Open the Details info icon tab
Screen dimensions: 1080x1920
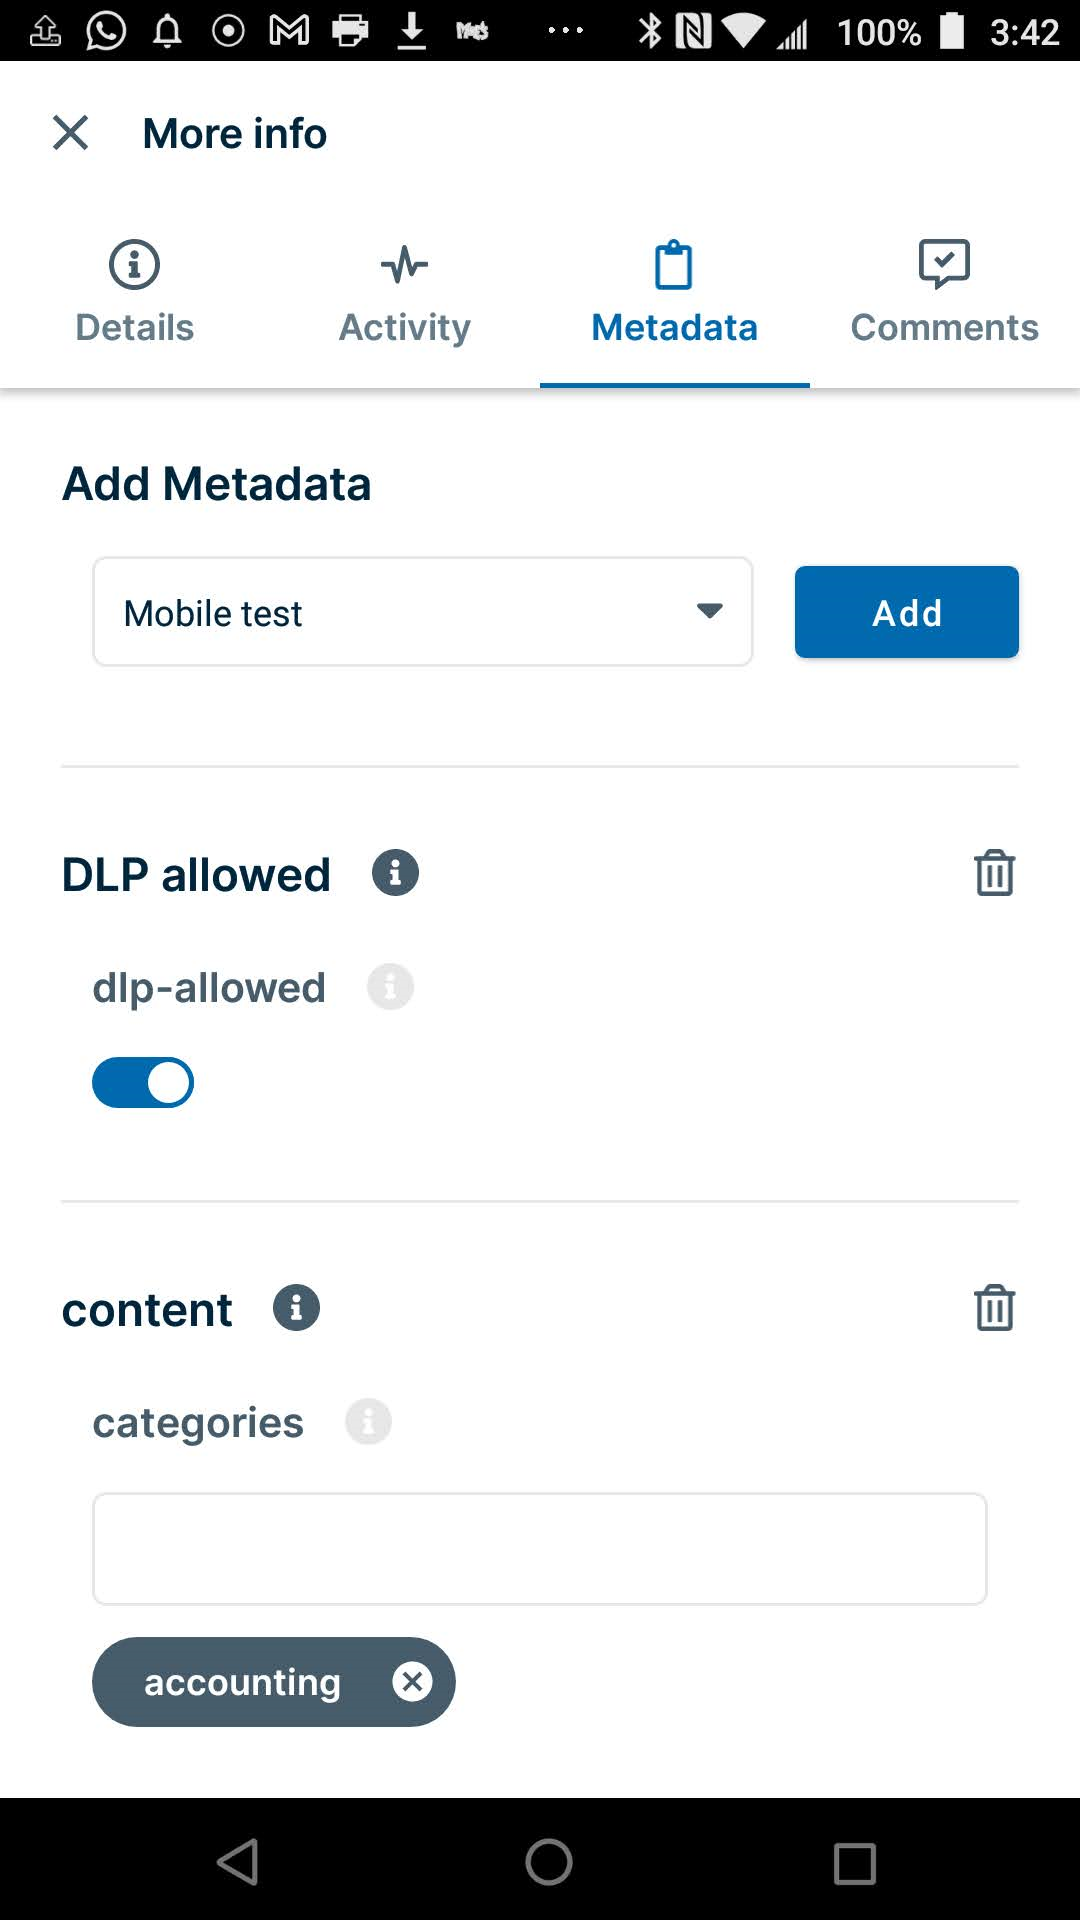coord(133,264)
